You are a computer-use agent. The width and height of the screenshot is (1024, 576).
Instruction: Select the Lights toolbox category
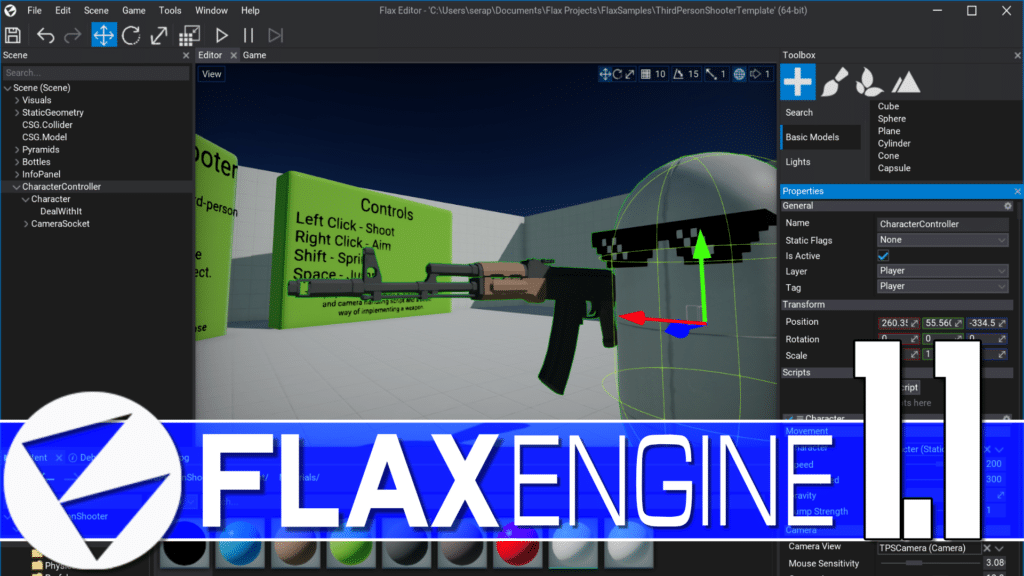[821, 162]
